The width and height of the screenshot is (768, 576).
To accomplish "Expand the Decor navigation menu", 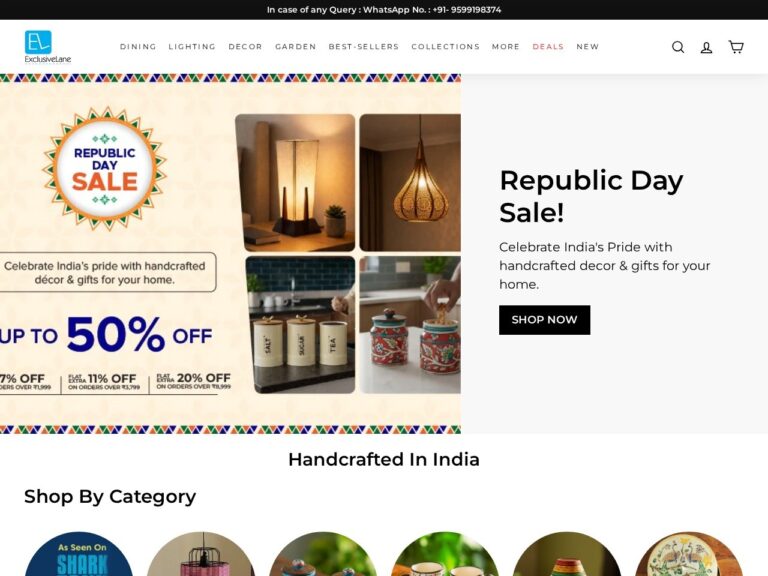I will tap(245, 47).
